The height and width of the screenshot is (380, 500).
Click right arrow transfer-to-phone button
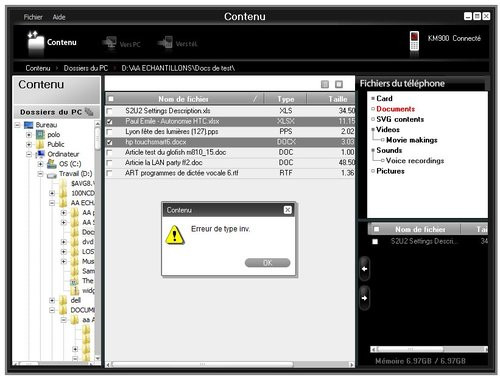(364, 298)
